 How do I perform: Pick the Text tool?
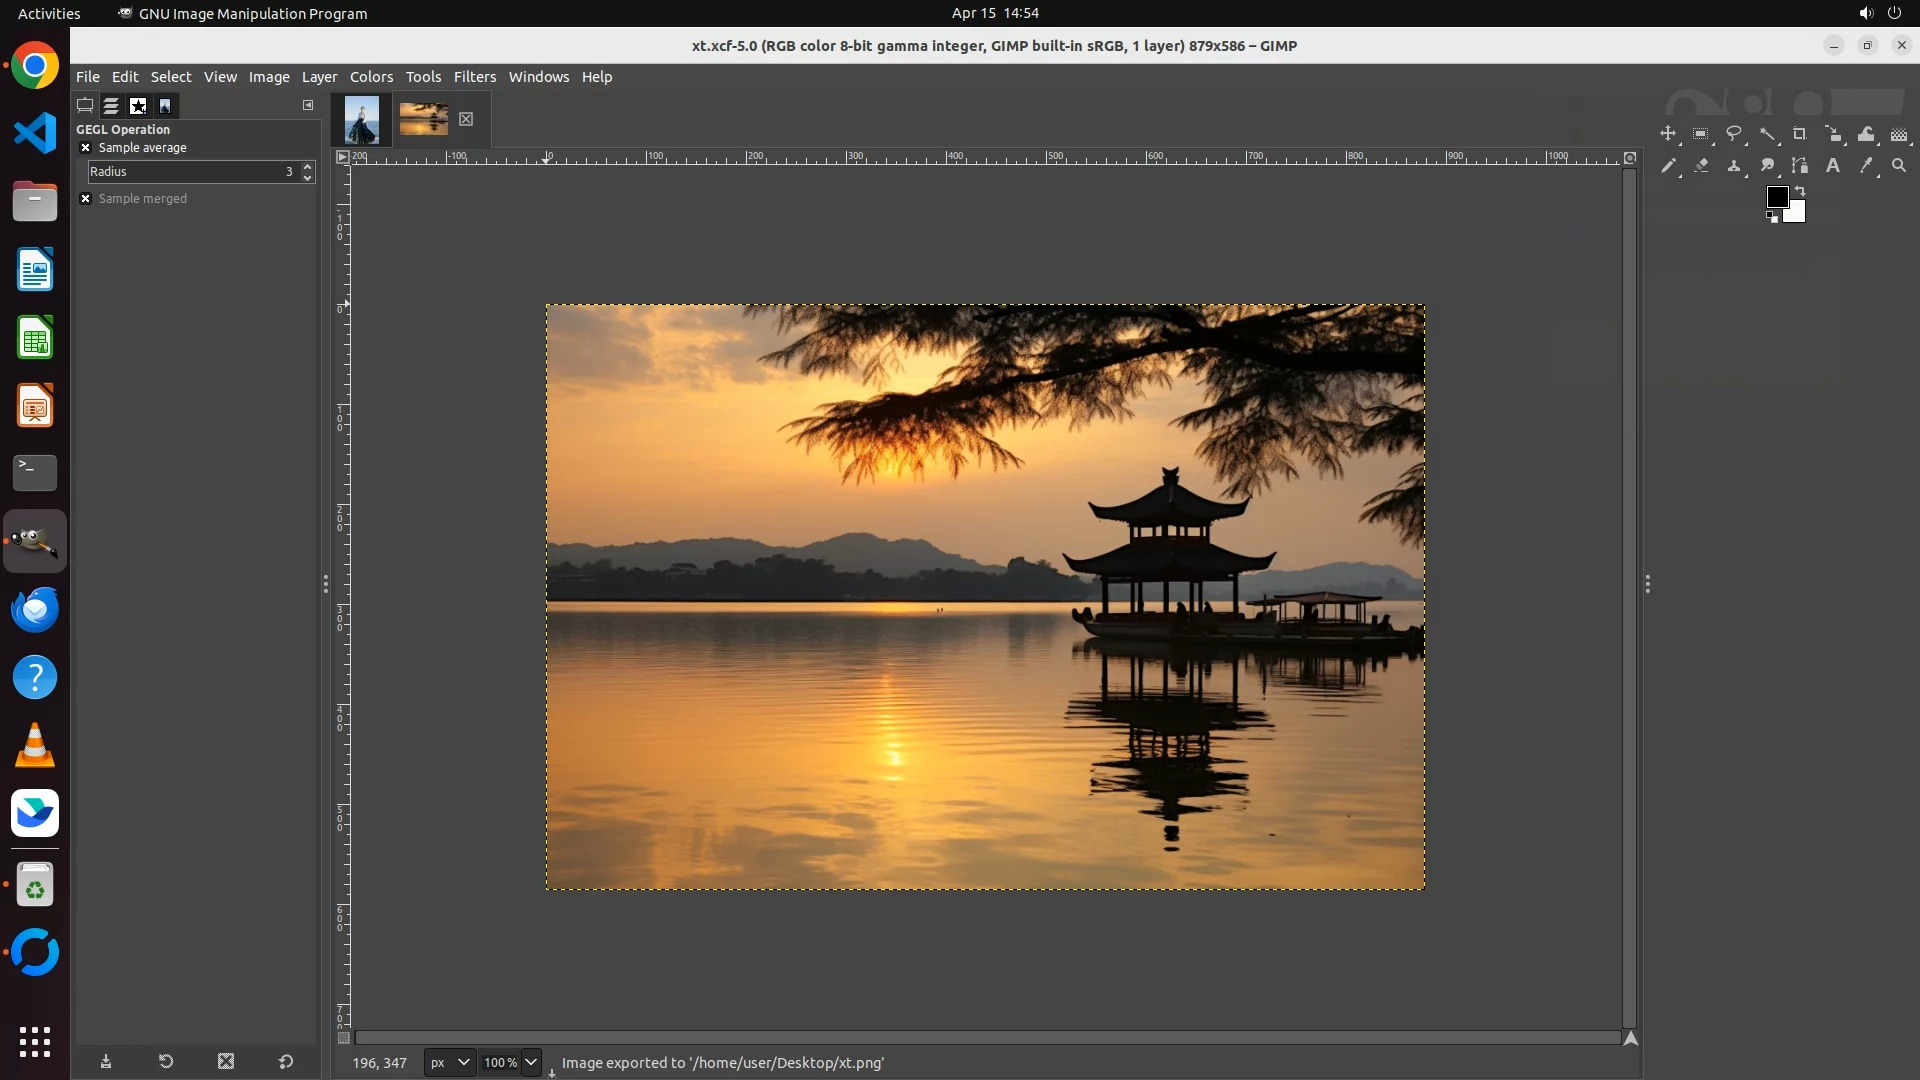(1833, 166)
